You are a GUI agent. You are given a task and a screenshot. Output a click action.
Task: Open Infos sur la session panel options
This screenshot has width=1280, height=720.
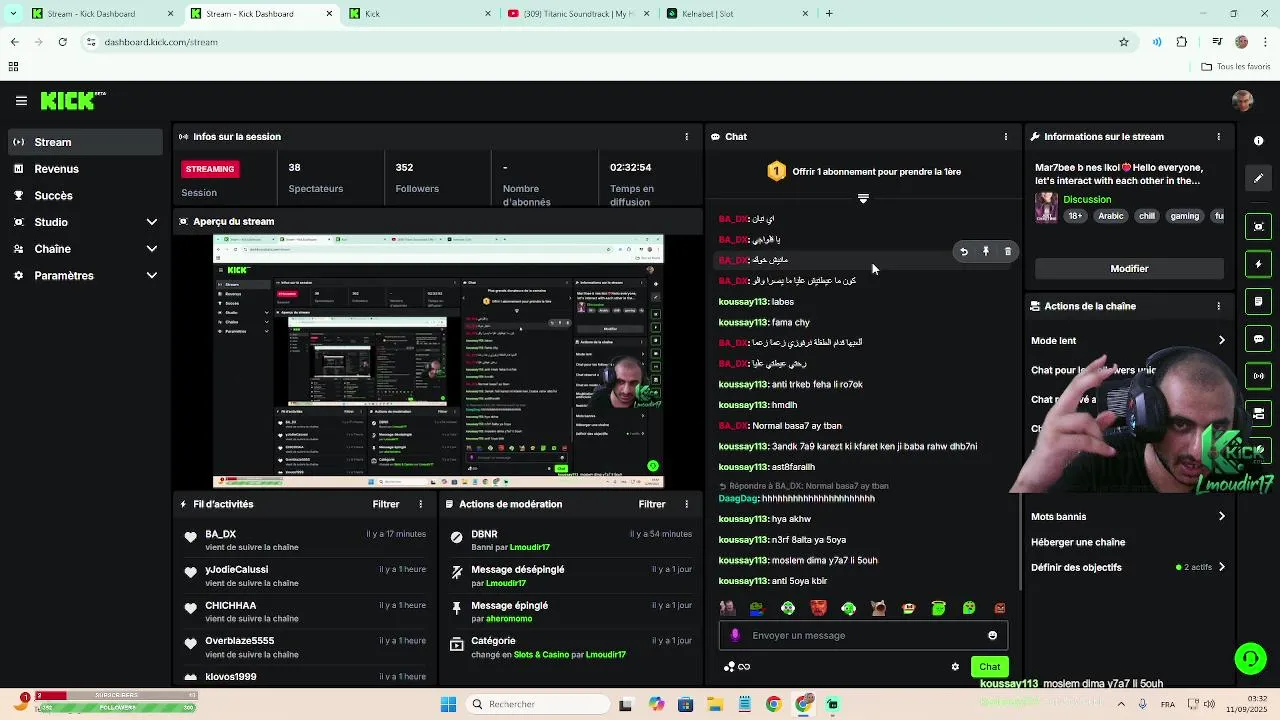coord(686,137)
